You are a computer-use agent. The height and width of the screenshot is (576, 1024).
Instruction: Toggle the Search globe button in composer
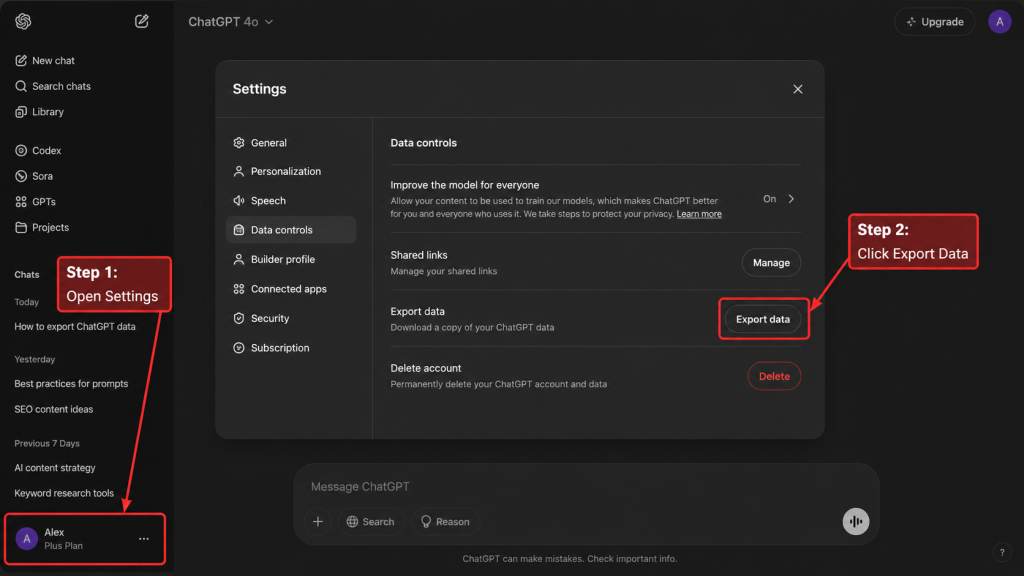pos(371,522)
